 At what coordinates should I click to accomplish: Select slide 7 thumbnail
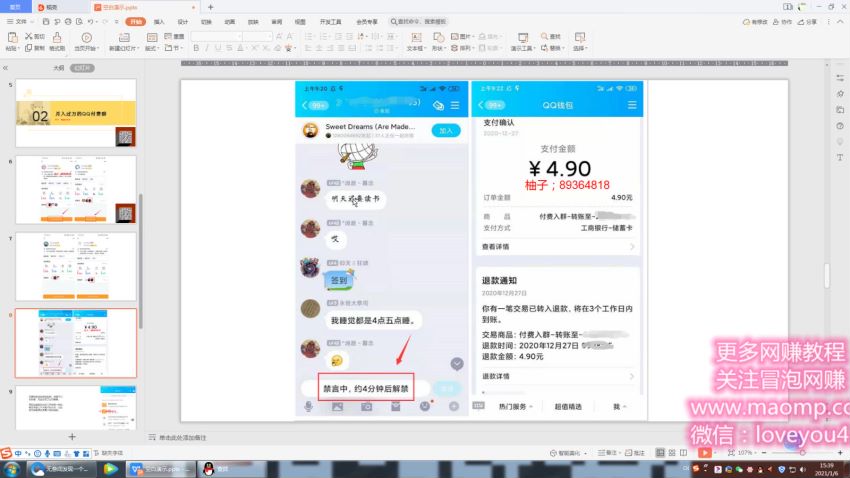coord(76,267)
